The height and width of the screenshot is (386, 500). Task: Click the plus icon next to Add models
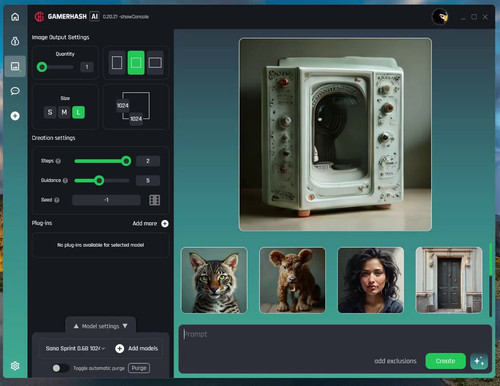[x=119, y=348]
